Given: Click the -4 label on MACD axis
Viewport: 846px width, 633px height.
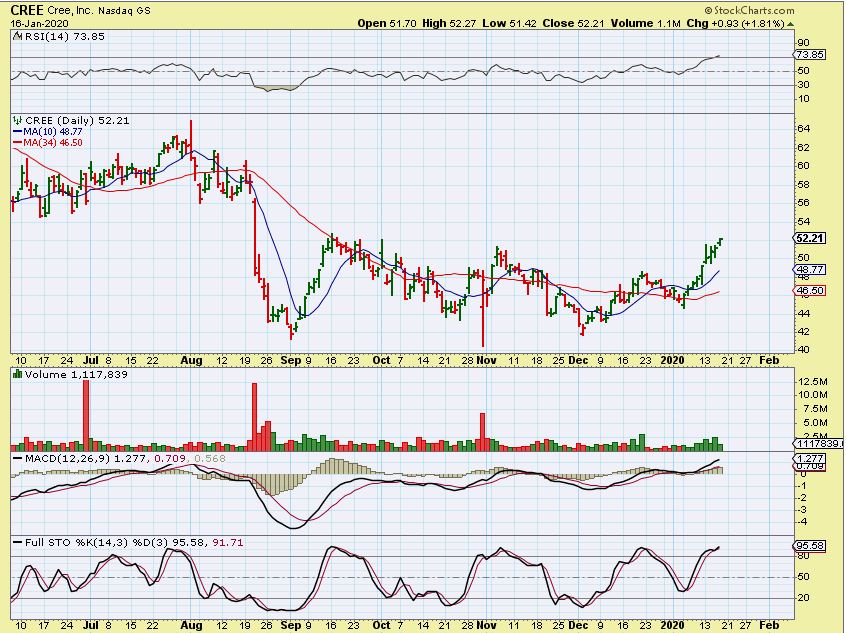Looking at the screenshot, I should [802, 522].
